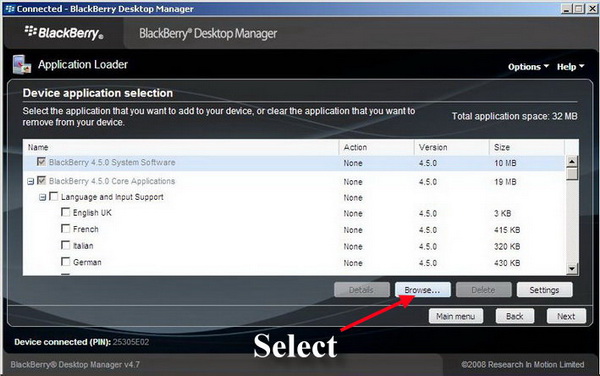The height and width of the screenshot is (376, 600).
Task: Click Total application space: 32 MB text
Action: (x=515, y=116)
